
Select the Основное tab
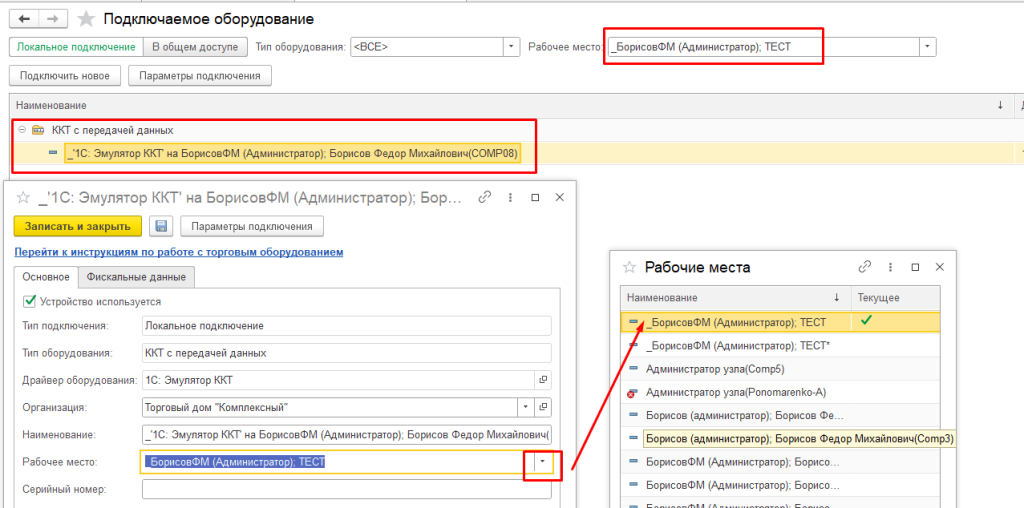pos(46,277)
